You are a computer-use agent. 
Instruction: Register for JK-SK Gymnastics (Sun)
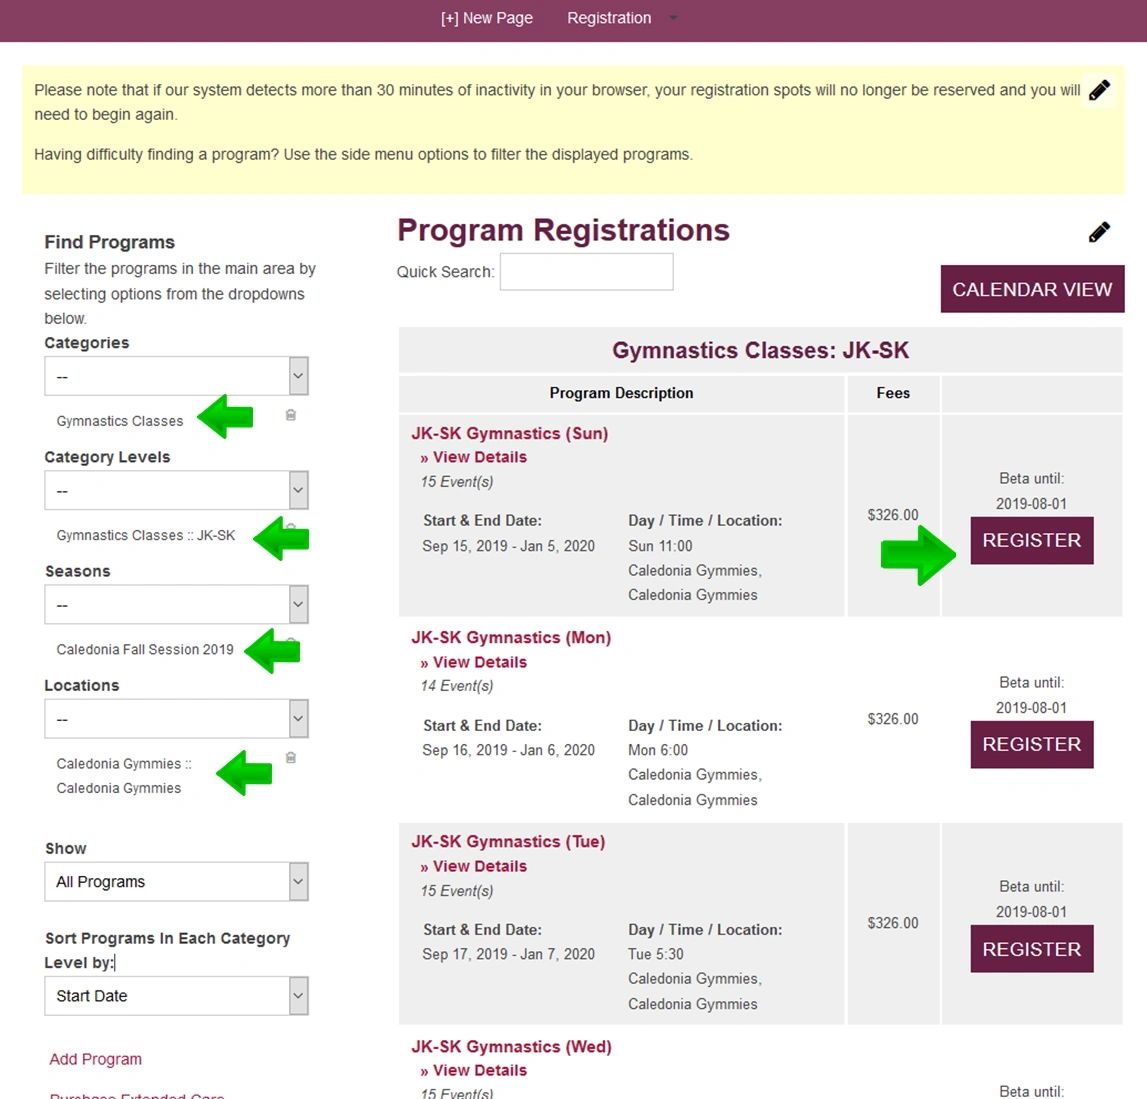point(1031,540)
